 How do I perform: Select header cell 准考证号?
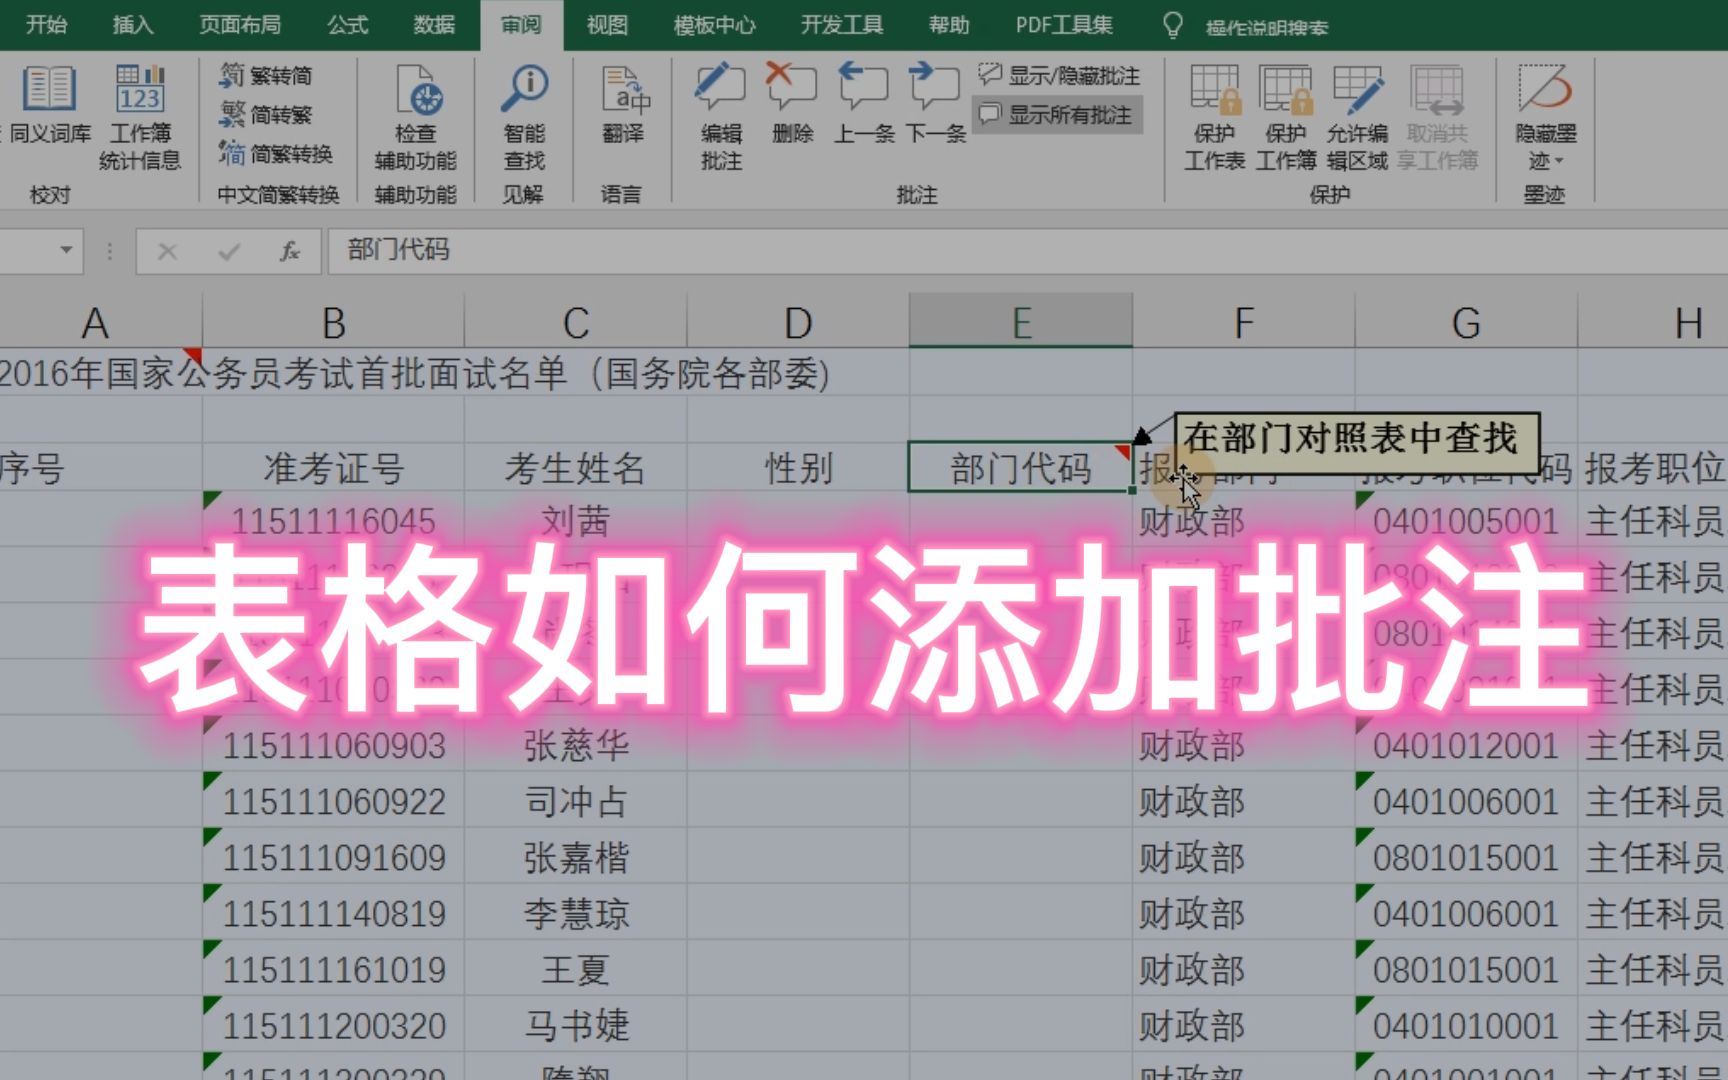pos(334,467)
